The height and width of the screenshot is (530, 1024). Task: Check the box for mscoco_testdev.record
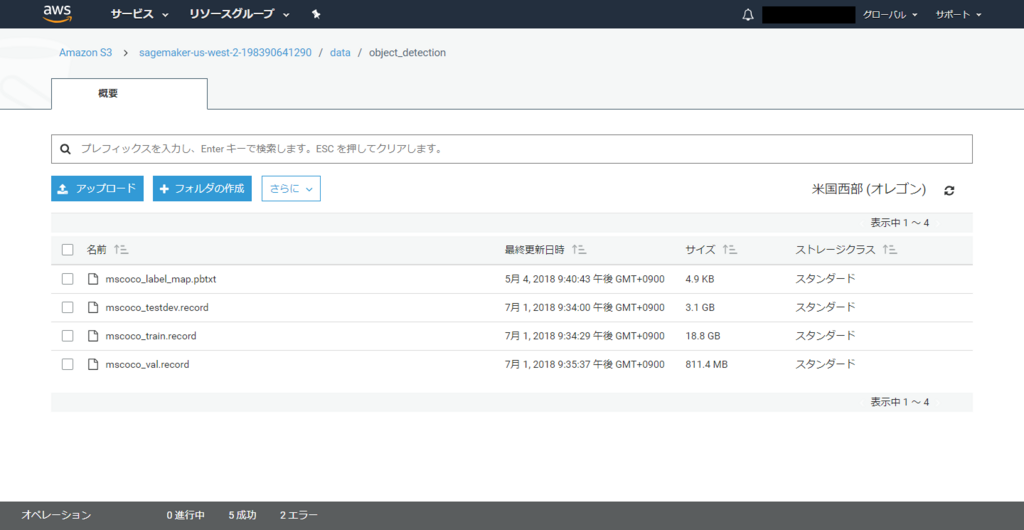[x=67, y=307]
